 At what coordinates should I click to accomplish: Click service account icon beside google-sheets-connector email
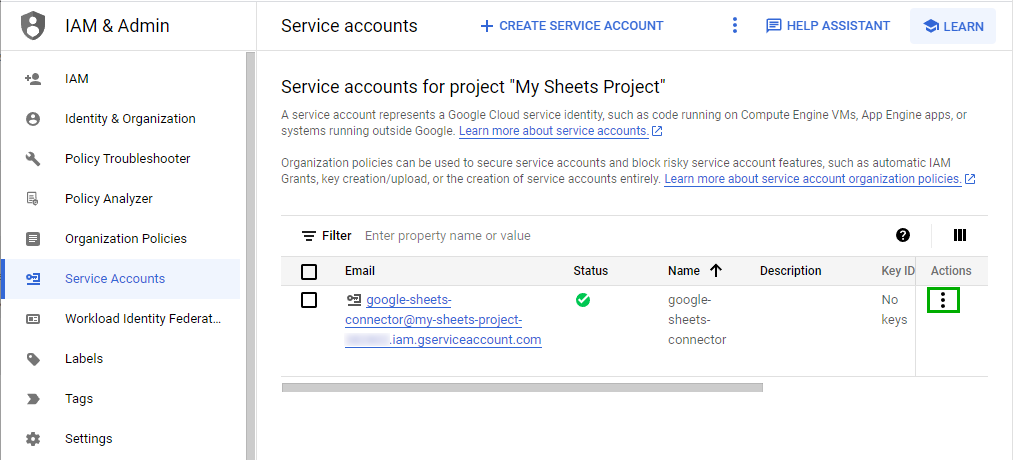354,300
